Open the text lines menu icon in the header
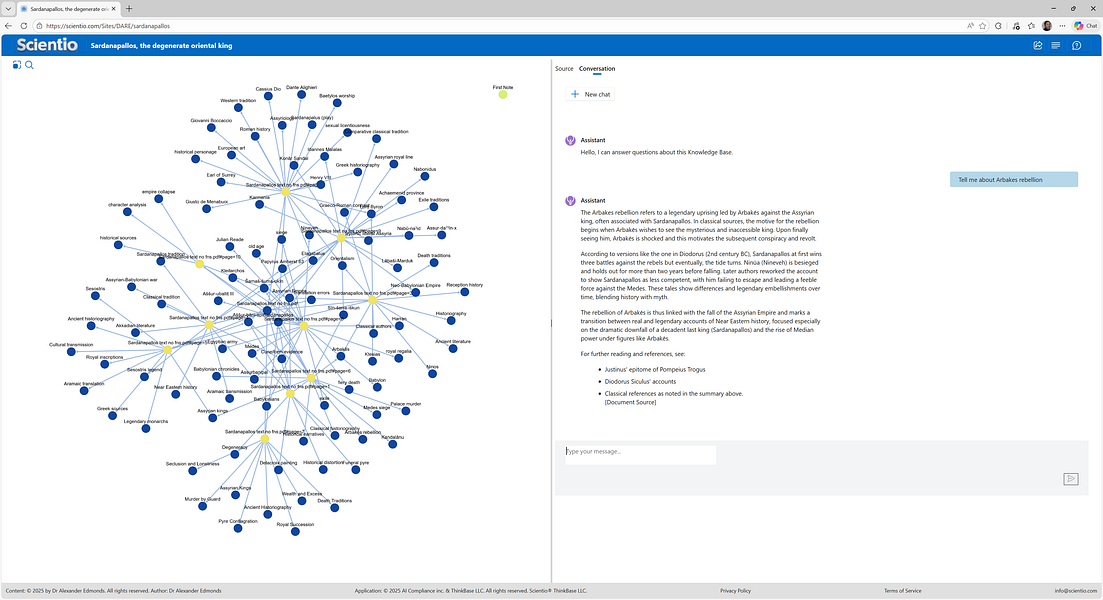This screenshot has height=600, width=1103. [1056, 45]
